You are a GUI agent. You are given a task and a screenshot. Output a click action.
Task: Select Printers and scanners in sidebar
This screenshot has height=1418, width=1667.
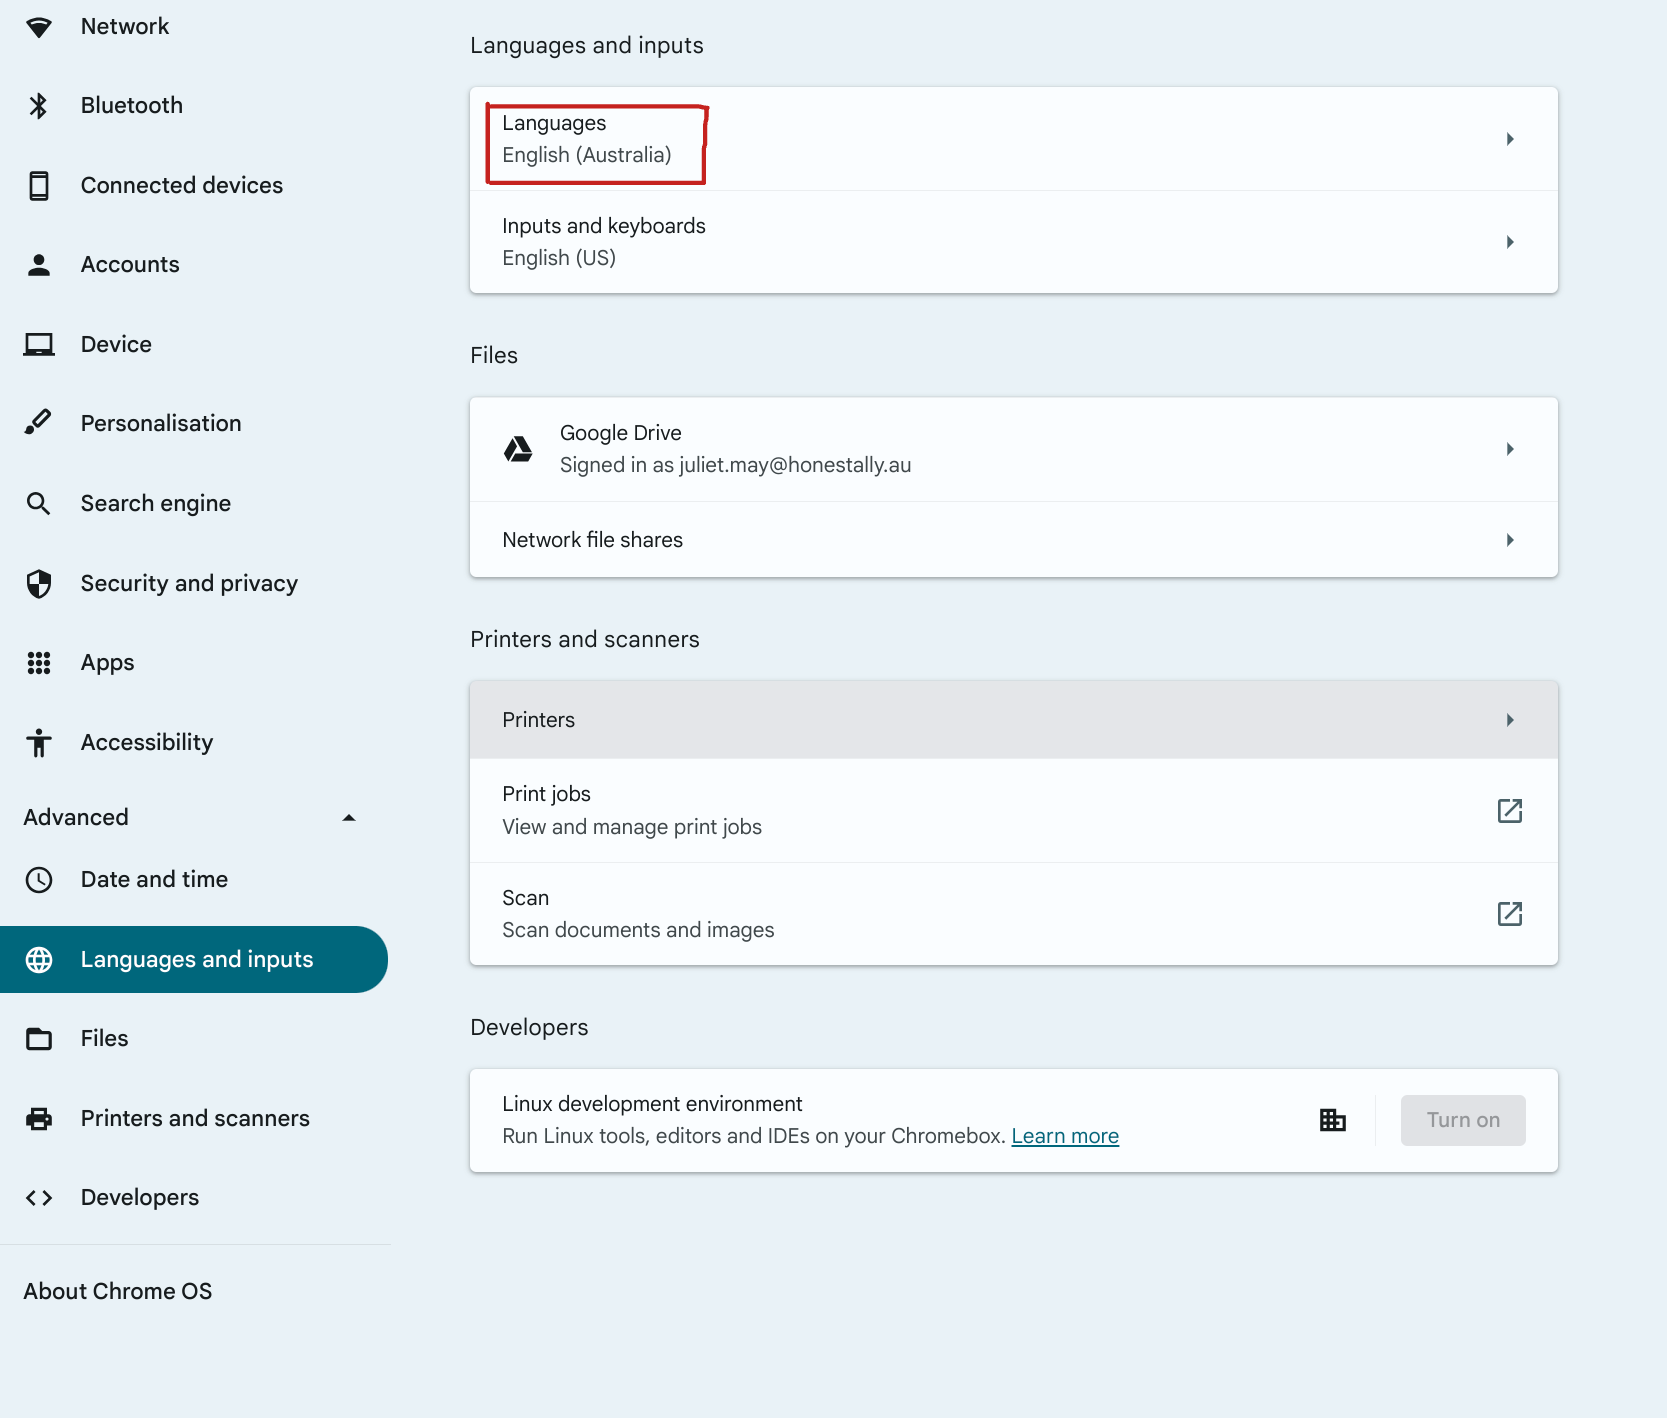pos(195,1119)
